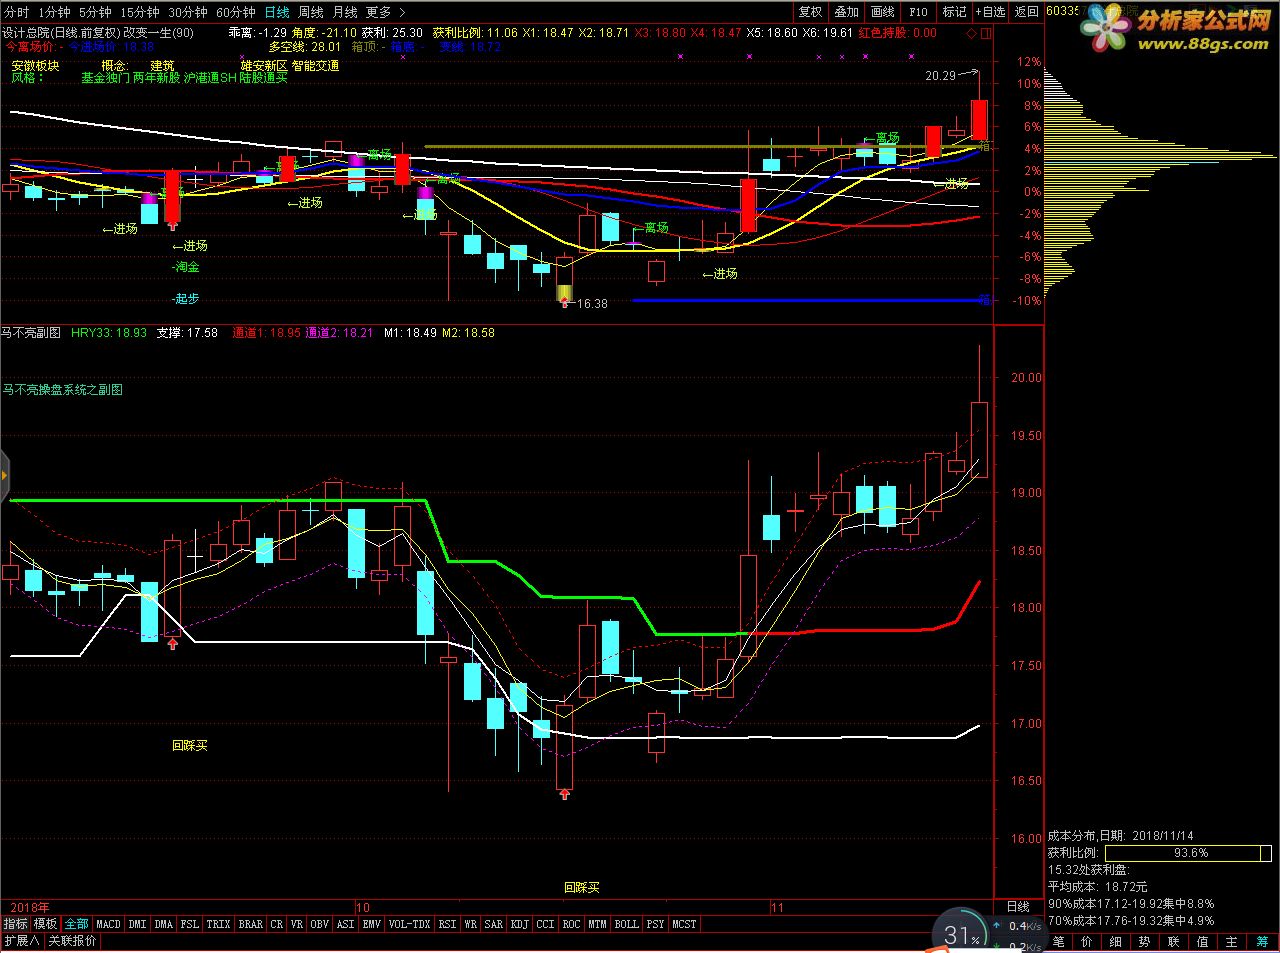
Task: Apply the CR indicator
Action: [x=277, y=924]
